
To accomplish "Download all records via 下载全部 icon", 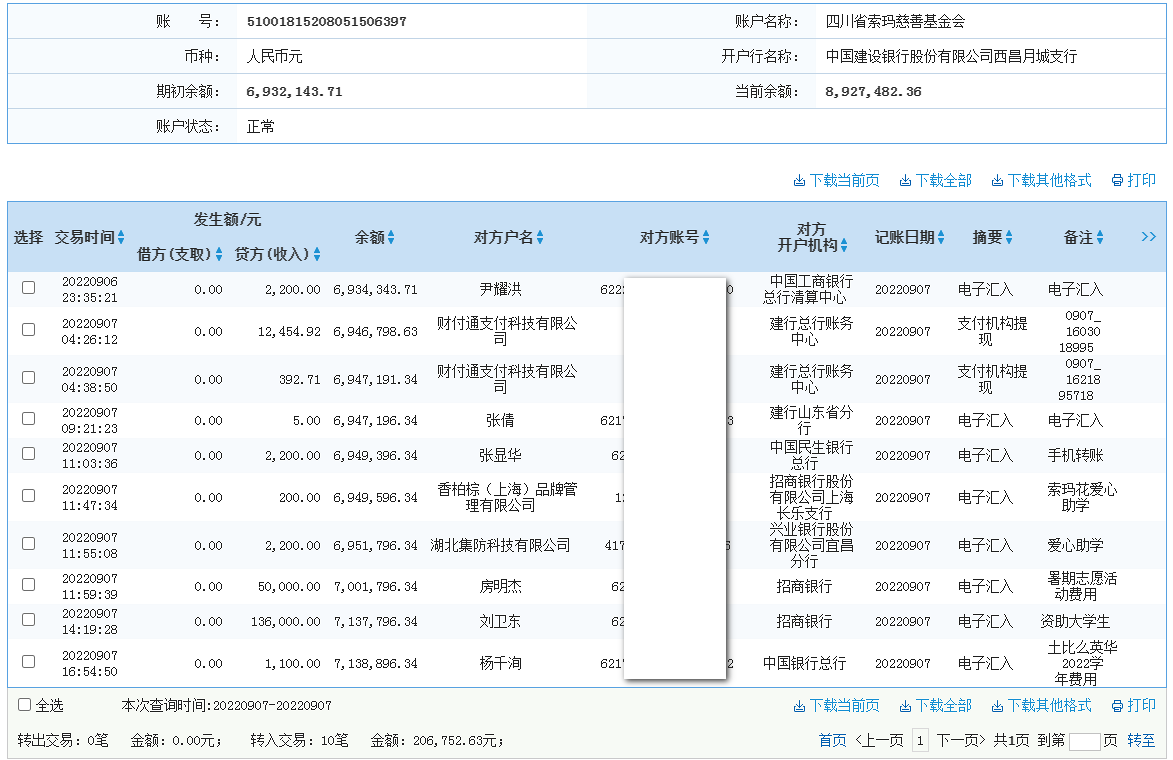I will pyautogui.click(x=935, y=180).
